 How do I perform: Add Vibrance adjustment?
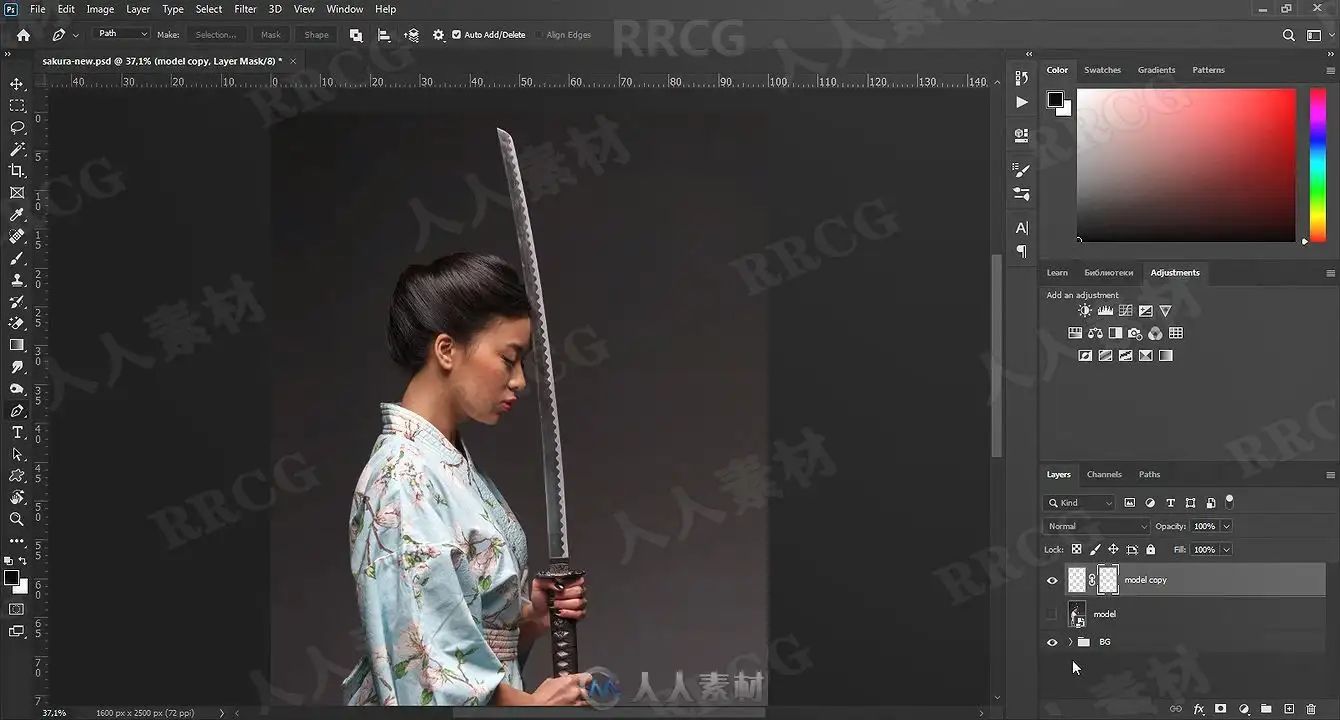pyautogui.click(x=1165, y=311)
